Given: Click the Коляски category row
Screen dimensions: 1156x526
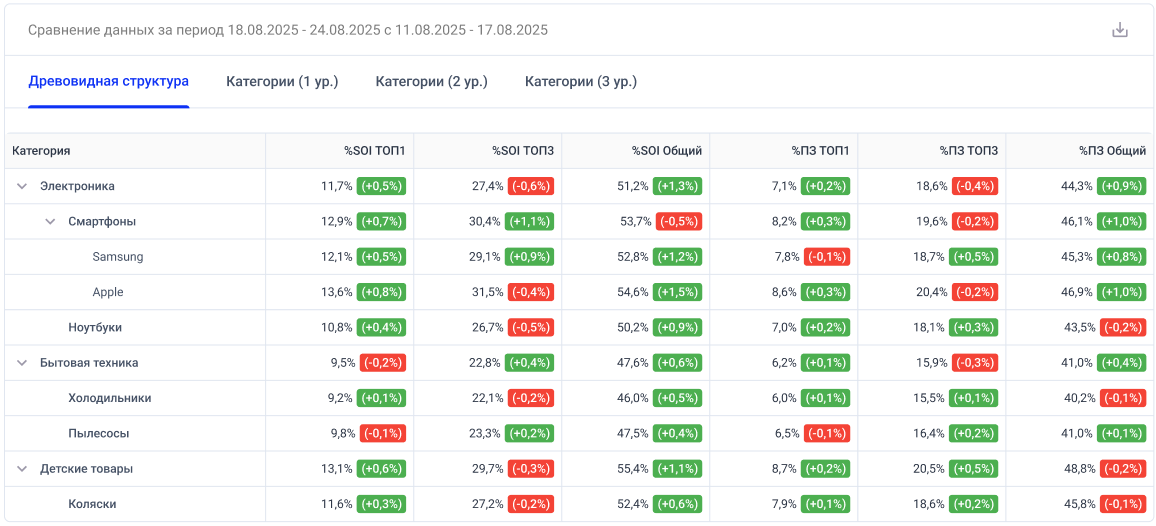Looking at the screenshot, I should click(x=92, y=504).
